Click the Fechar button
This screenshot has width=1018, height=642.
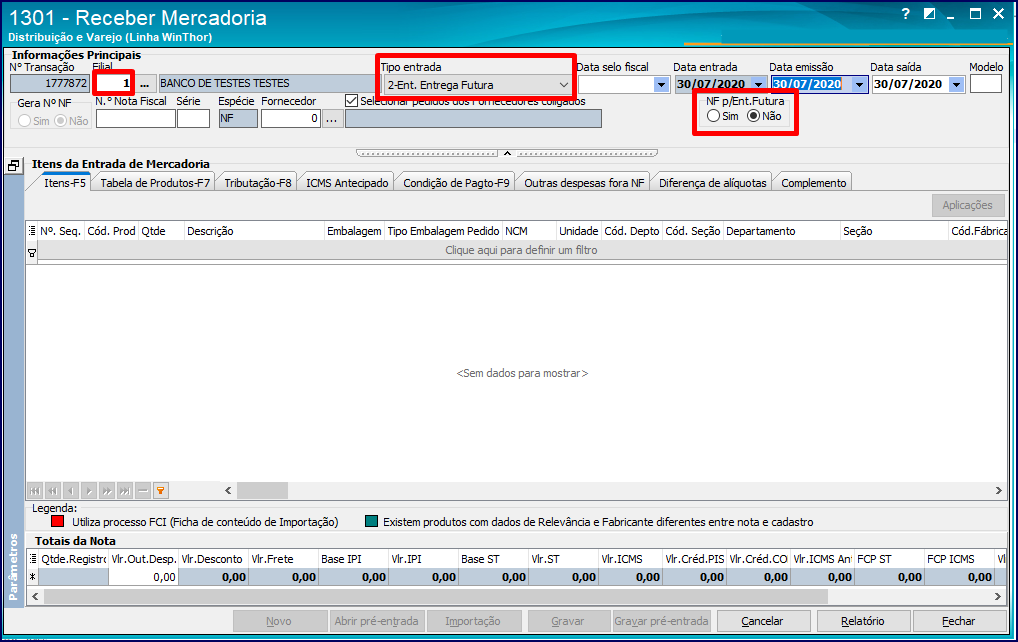click(x=959, y=621)
